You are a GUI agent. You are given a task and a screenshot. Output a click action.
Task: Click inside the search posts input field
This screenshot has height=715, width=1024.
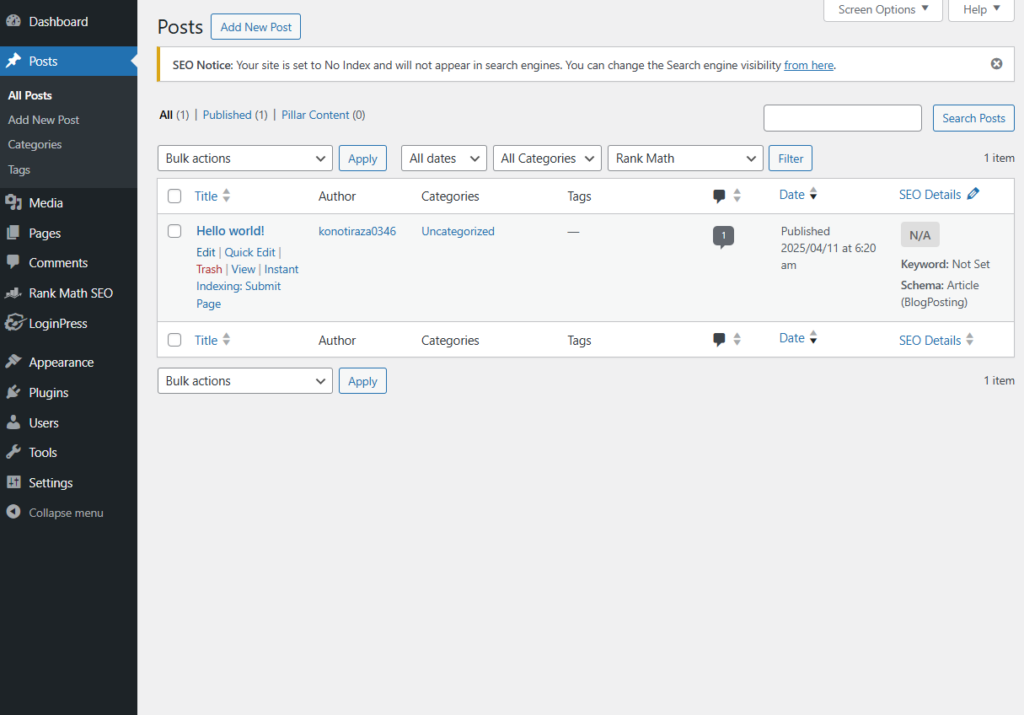point(842,118)
